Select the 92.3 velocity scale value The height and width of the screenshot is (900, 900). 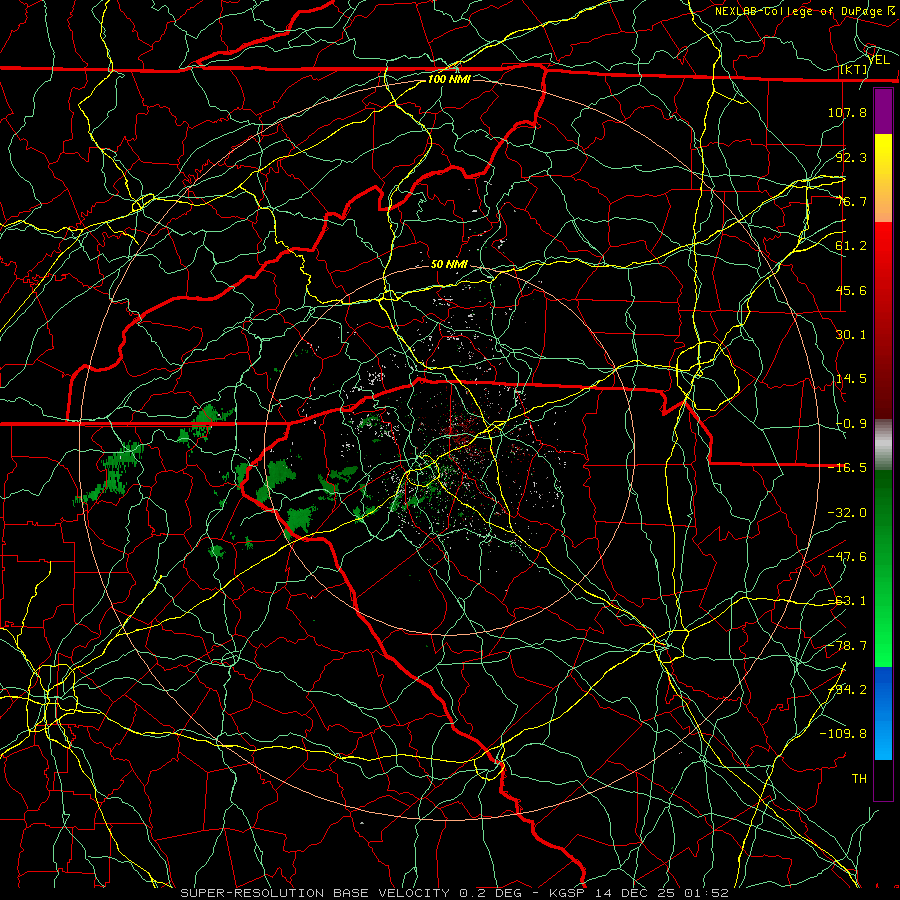click(851, 157)
